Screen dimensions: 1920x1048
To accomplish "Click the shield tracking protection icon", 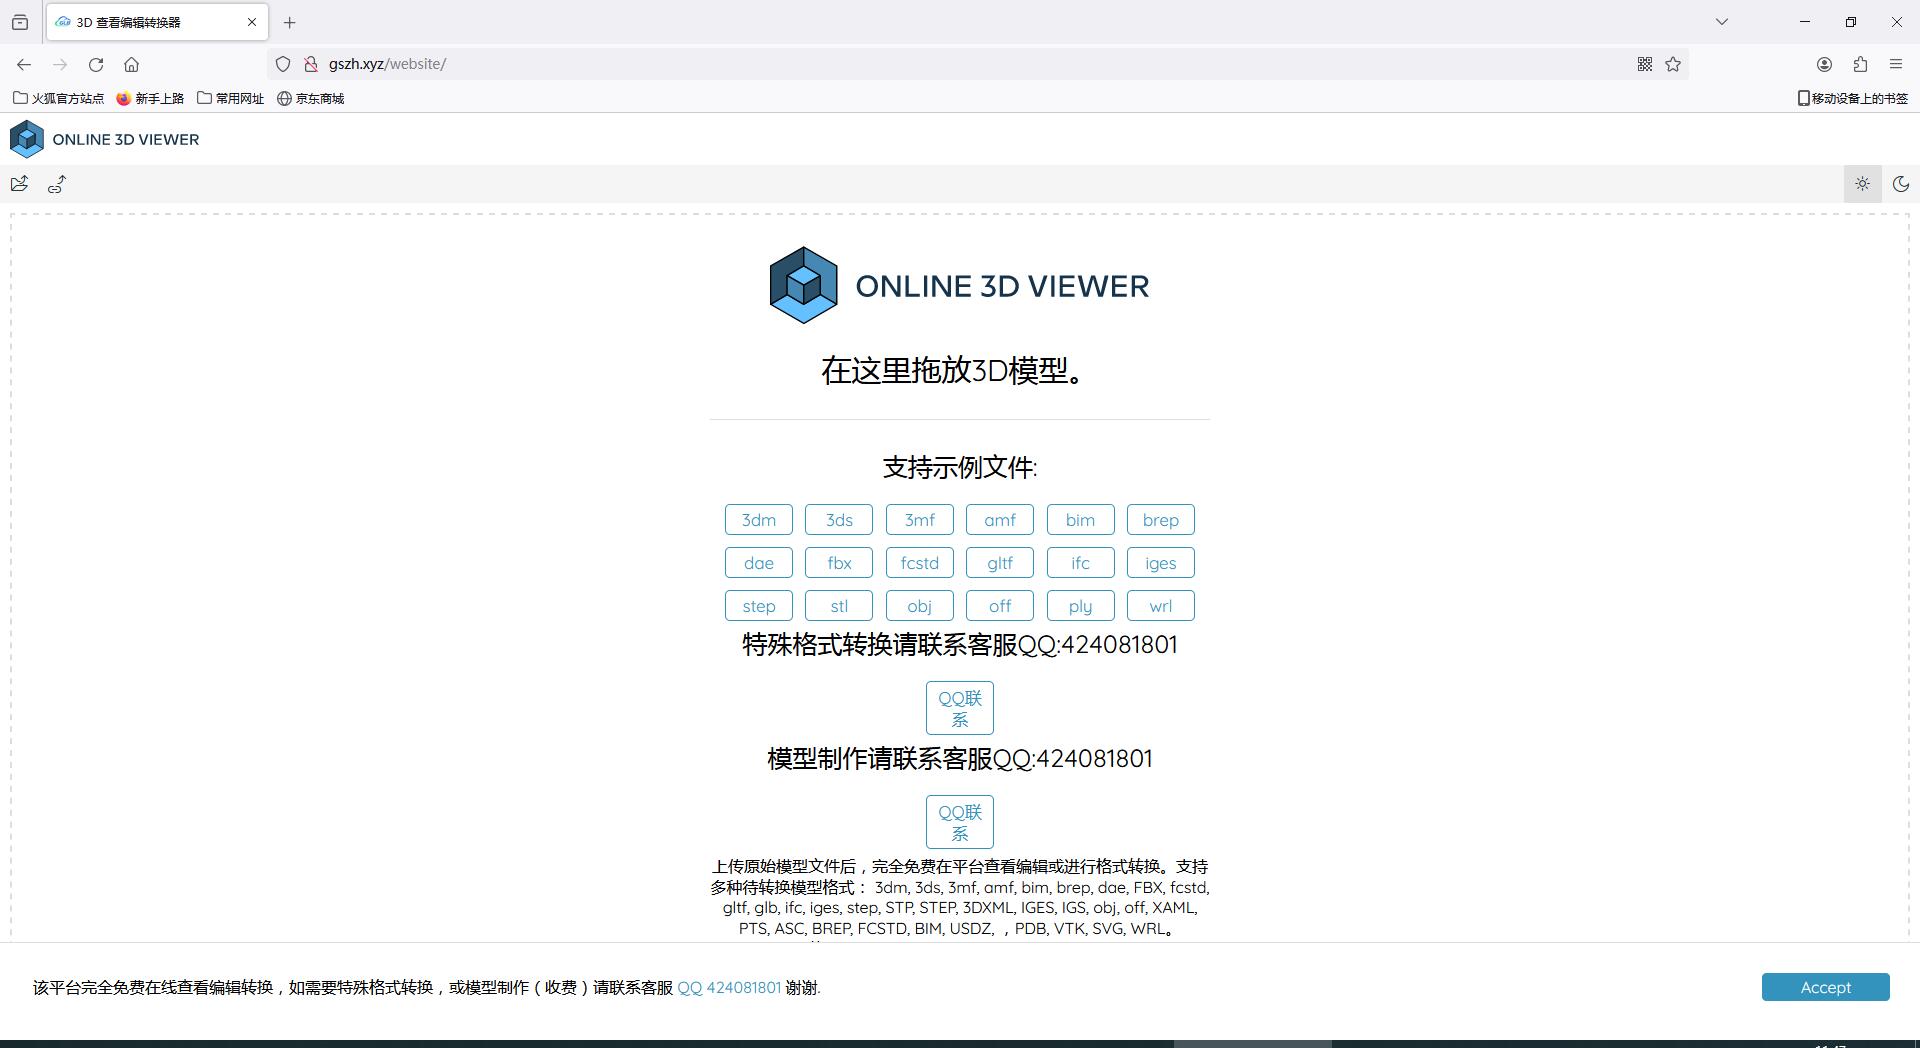I will [283, 64].
